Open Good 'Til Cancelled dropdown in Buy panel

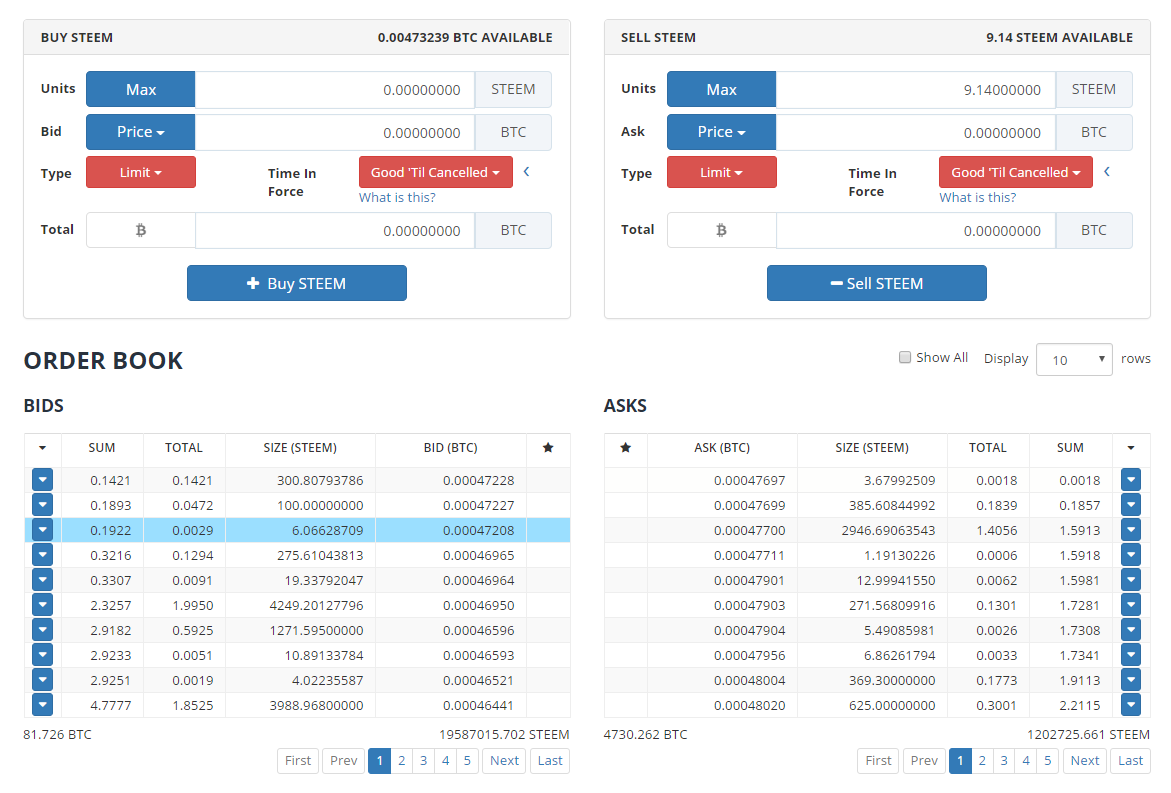click(435, 172)
